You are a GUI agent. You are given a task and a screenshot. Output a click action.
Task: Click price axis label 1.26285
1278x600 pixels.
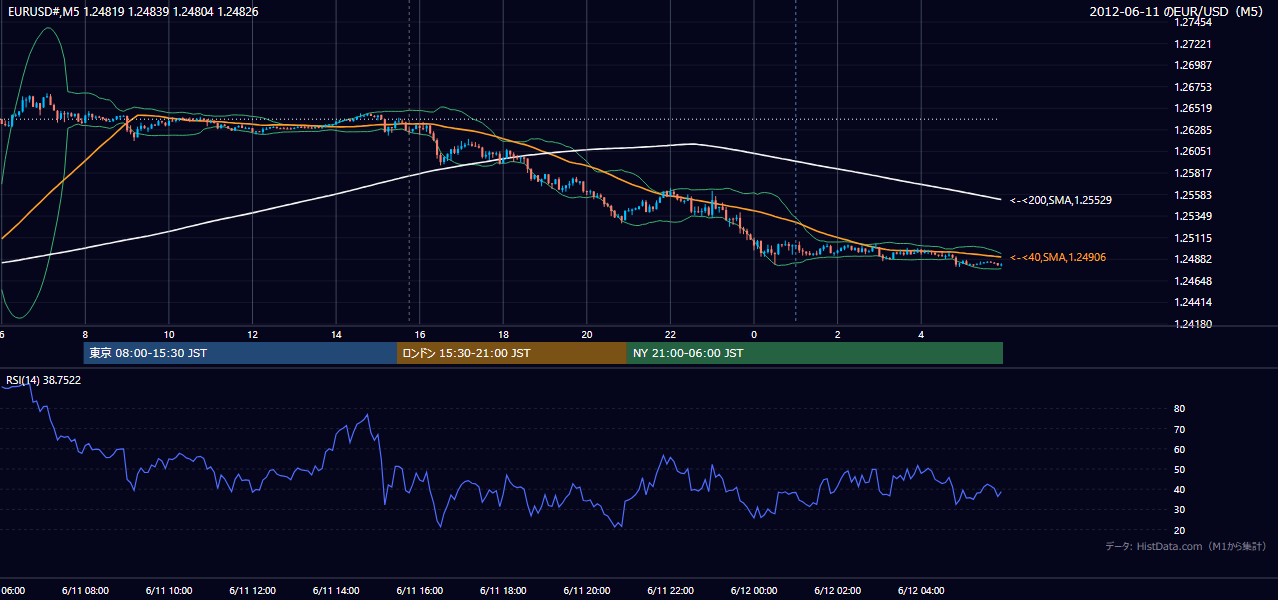tap(1193, 130)
